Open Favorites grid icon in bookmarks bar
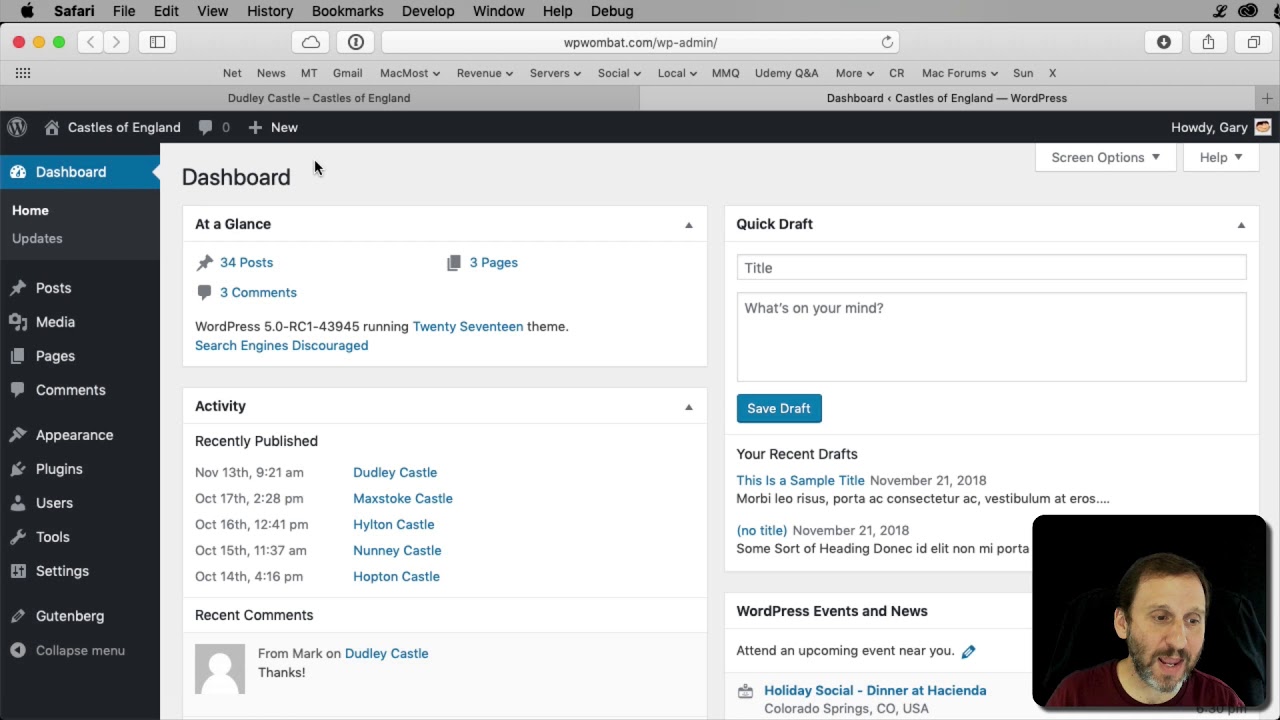This screenshot has height=720, width=1280. (23, 73)
